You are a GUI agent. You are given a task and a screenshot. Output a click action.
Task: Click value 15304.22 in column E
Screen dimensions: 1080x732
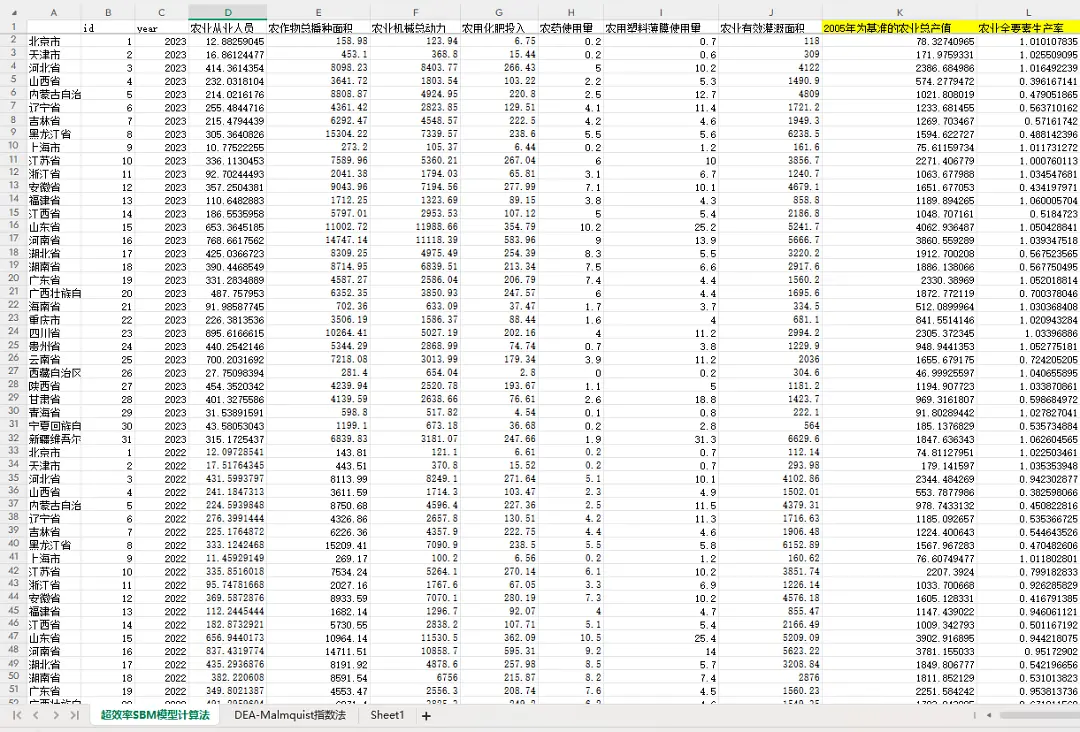click(318, 134)
